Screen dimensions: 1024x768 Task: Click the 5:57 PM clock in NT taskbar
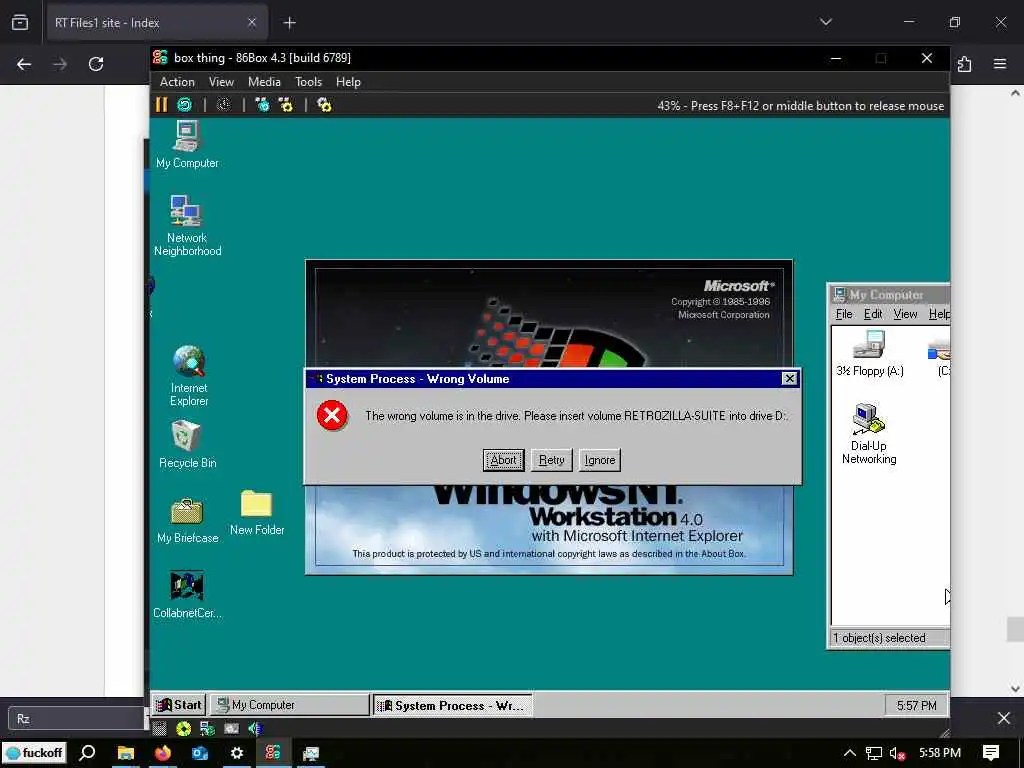[x=916, y=705]
